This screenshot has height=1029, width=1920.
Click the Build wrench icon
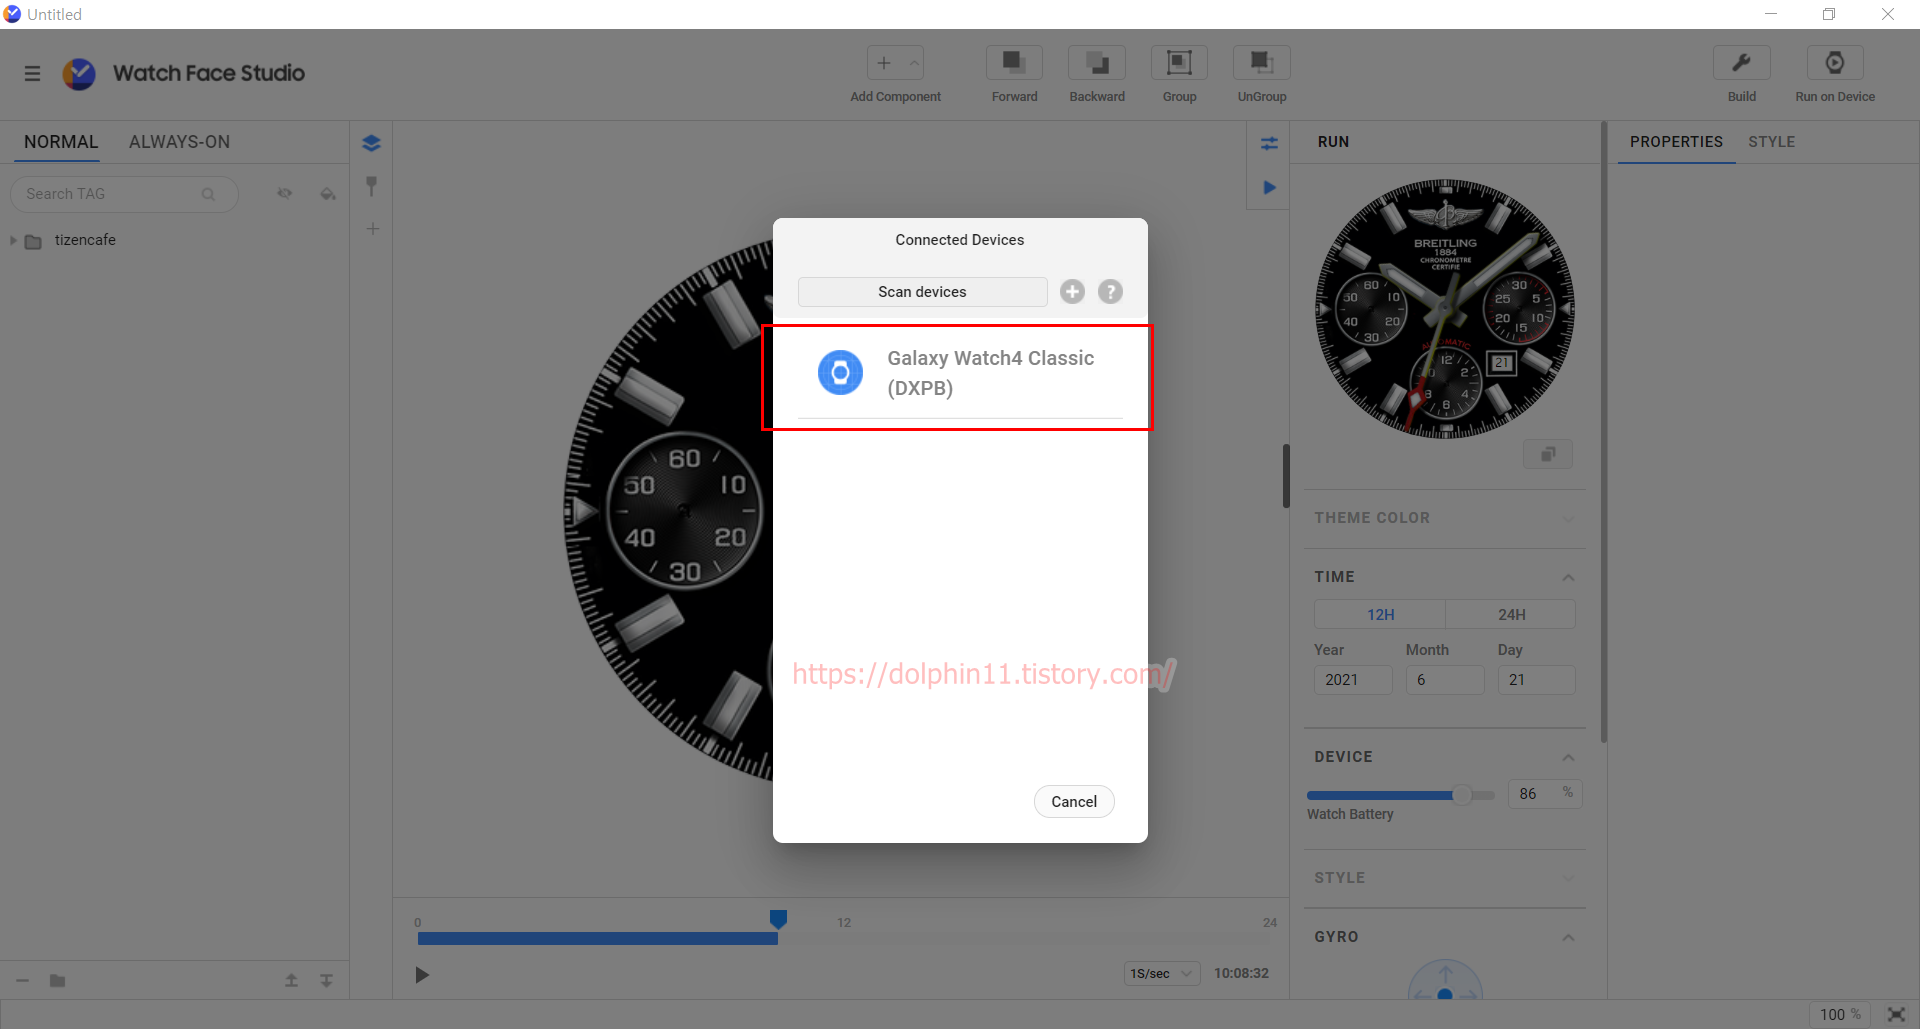tap(1742, 62)
